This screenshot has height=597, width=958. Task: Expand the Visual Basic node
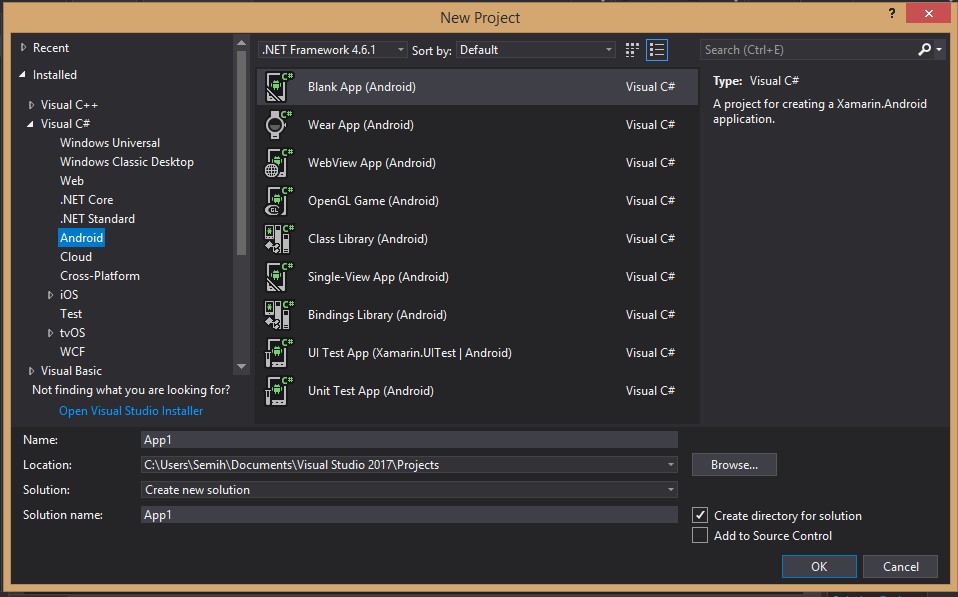[x=32, y=371]
